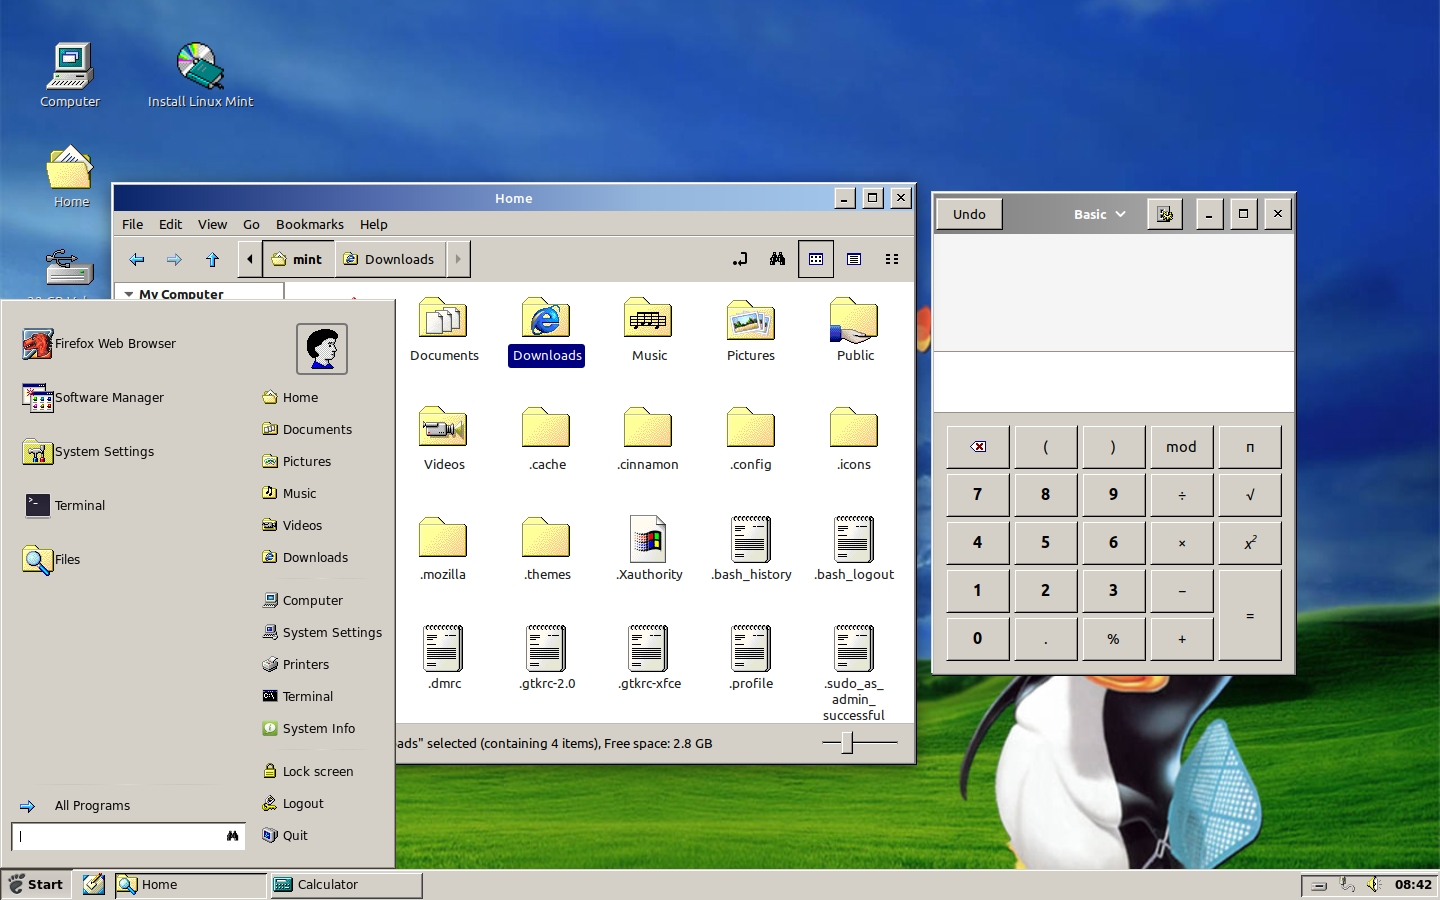Image resolution: width=1440 pixels, height=900 pixels.
Task: Search files with binoculars icon
Action: coord(778,259)
